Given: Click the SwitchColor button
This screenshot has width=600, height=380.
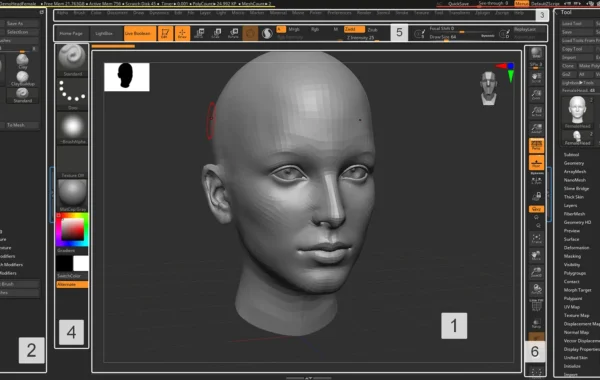Looking at the screenshot, I should (x=72, y=276).
